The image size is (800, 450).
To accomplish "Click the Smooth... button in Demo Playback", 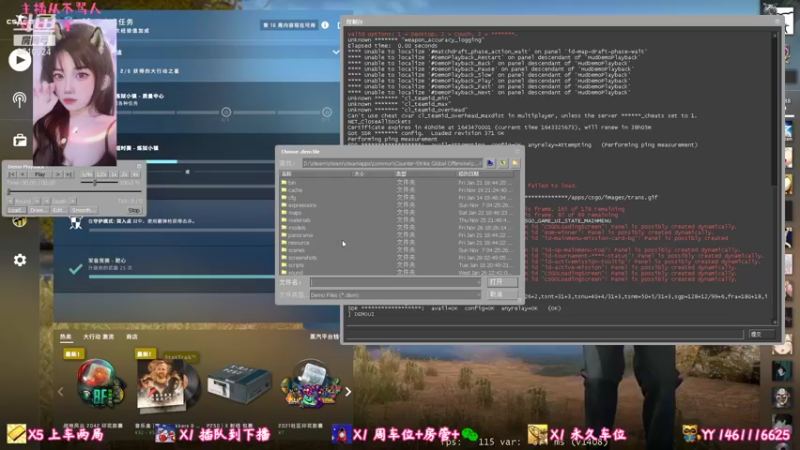I will 84,210.
